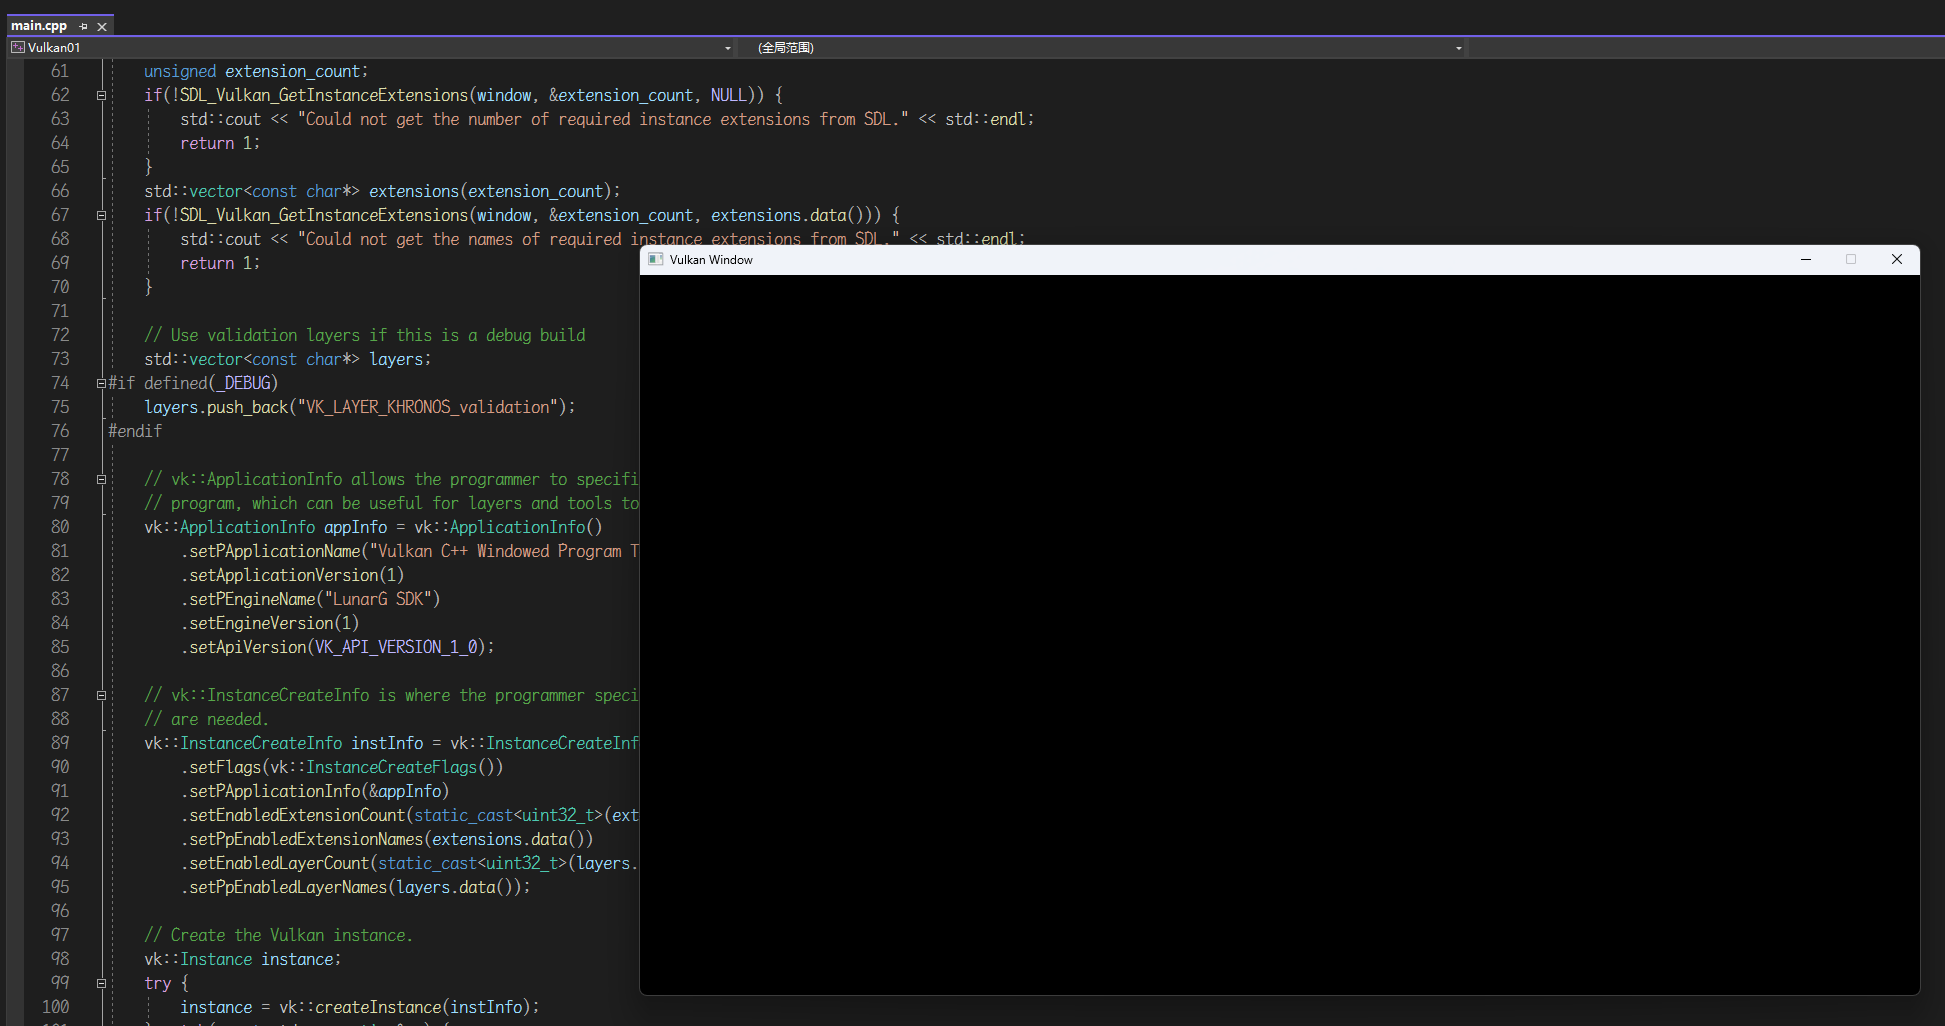Click line number 96 in the gutter
Image resolution: width=1945 pixels, height=1026 pixels.
60,912
